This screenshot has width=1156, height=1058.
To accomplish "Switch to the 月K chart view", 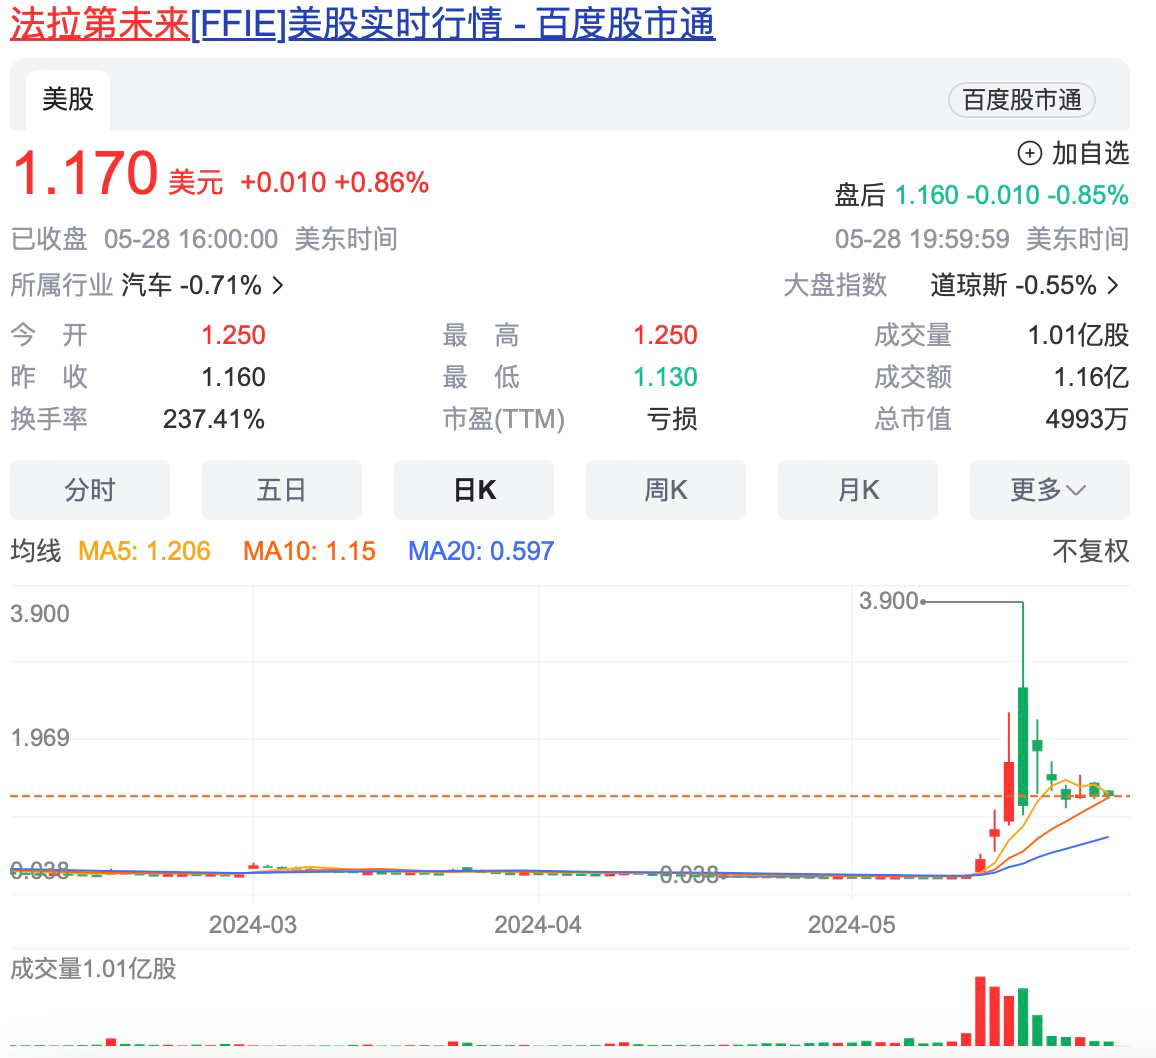I will [x=858, y=490].
